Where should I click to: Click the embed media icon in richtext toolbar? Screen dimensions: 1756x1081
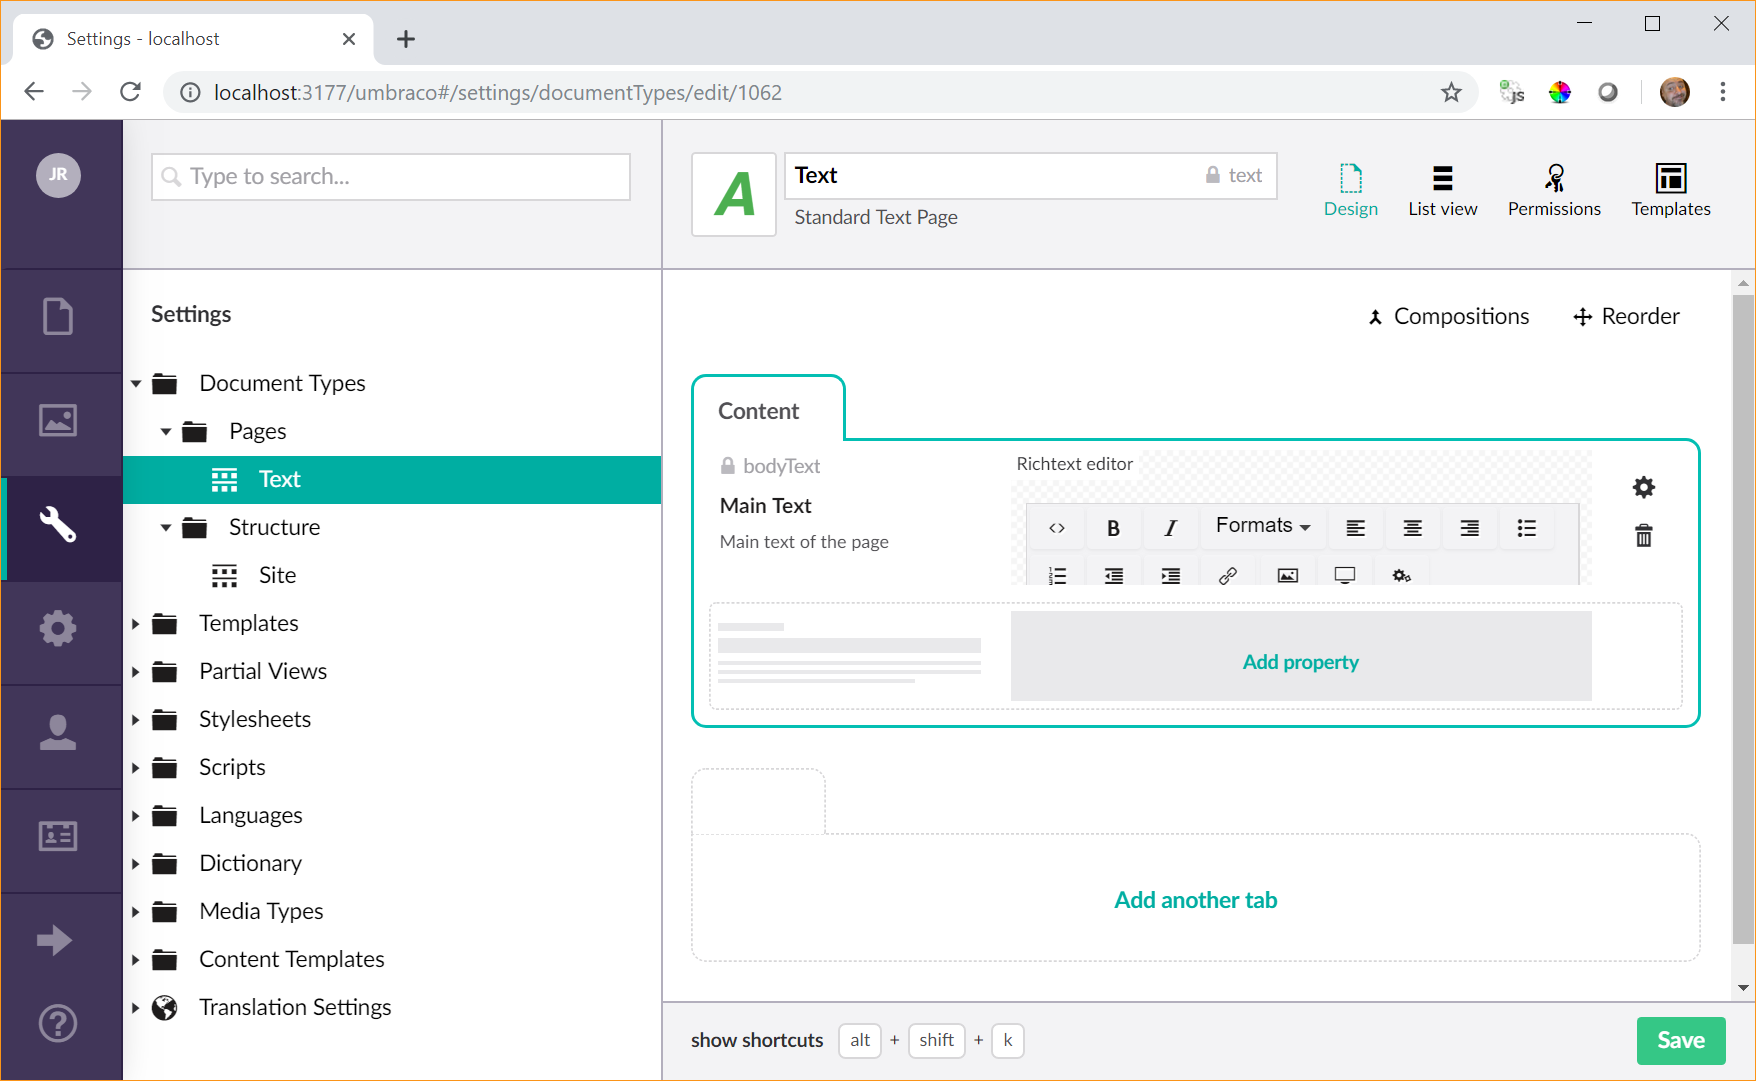pos(1345,575)
